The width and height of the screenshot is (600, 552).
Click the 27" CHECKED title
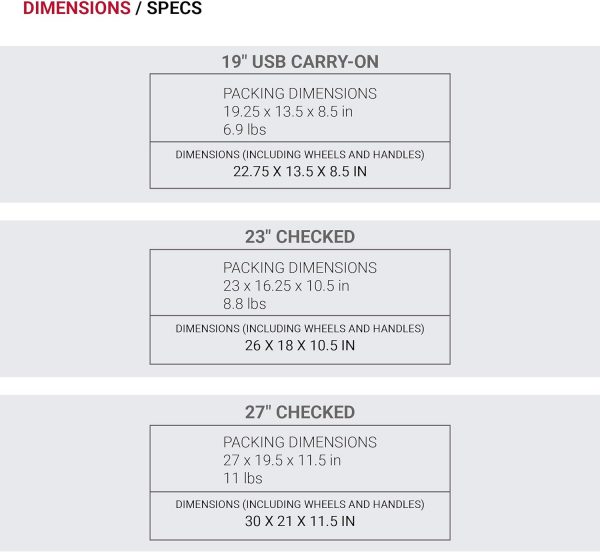pyautogui.click(x=300, y=412)
